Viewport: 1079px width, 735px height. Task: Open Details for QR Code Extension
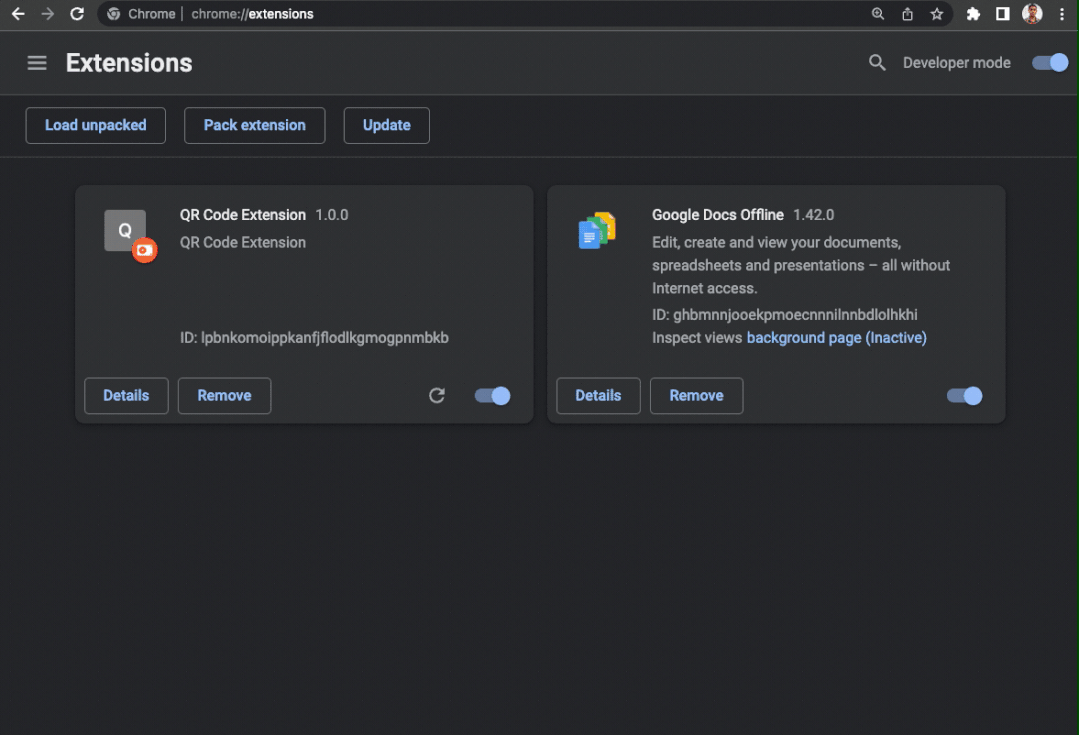click(x=126, y=396)
